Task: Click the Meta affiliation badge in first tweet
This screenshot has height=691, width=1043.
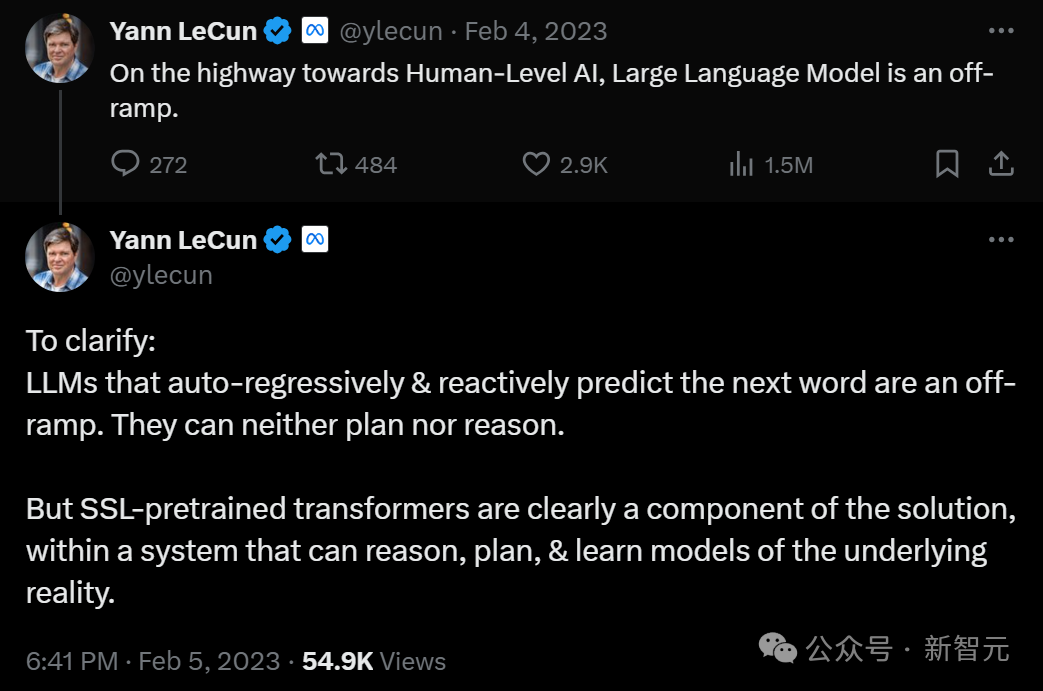Action: [315, 31]
